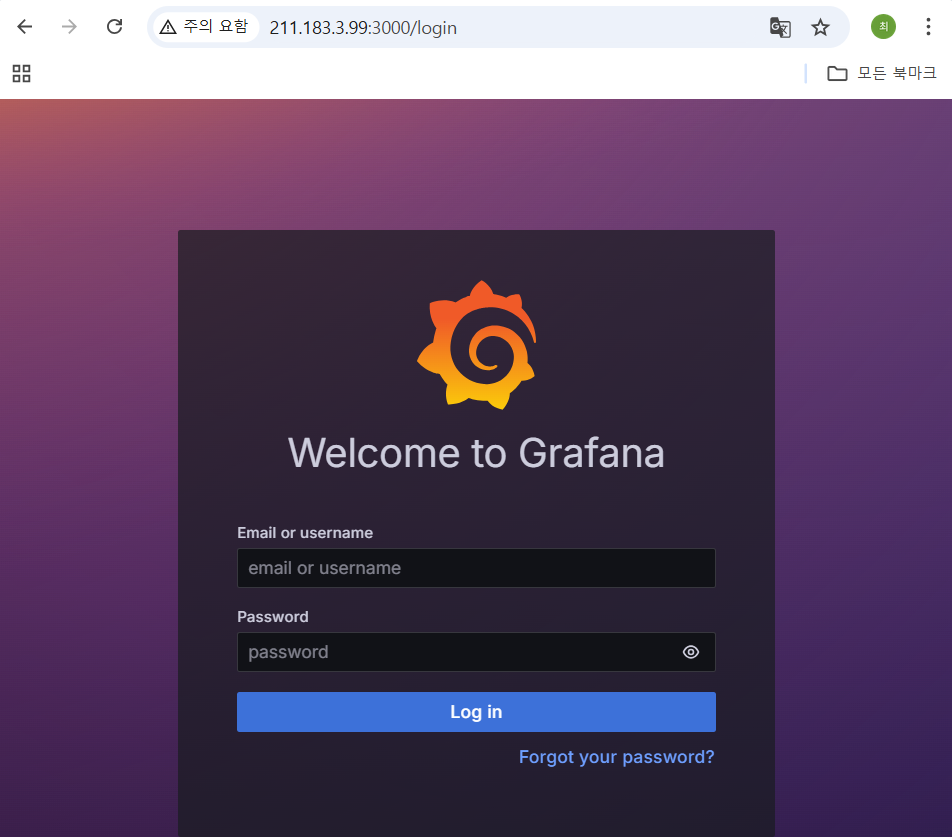The width and height of the screenshot is (952, 837).
Task: Open the green Chrome profile avatar
Action: (883, 27)
